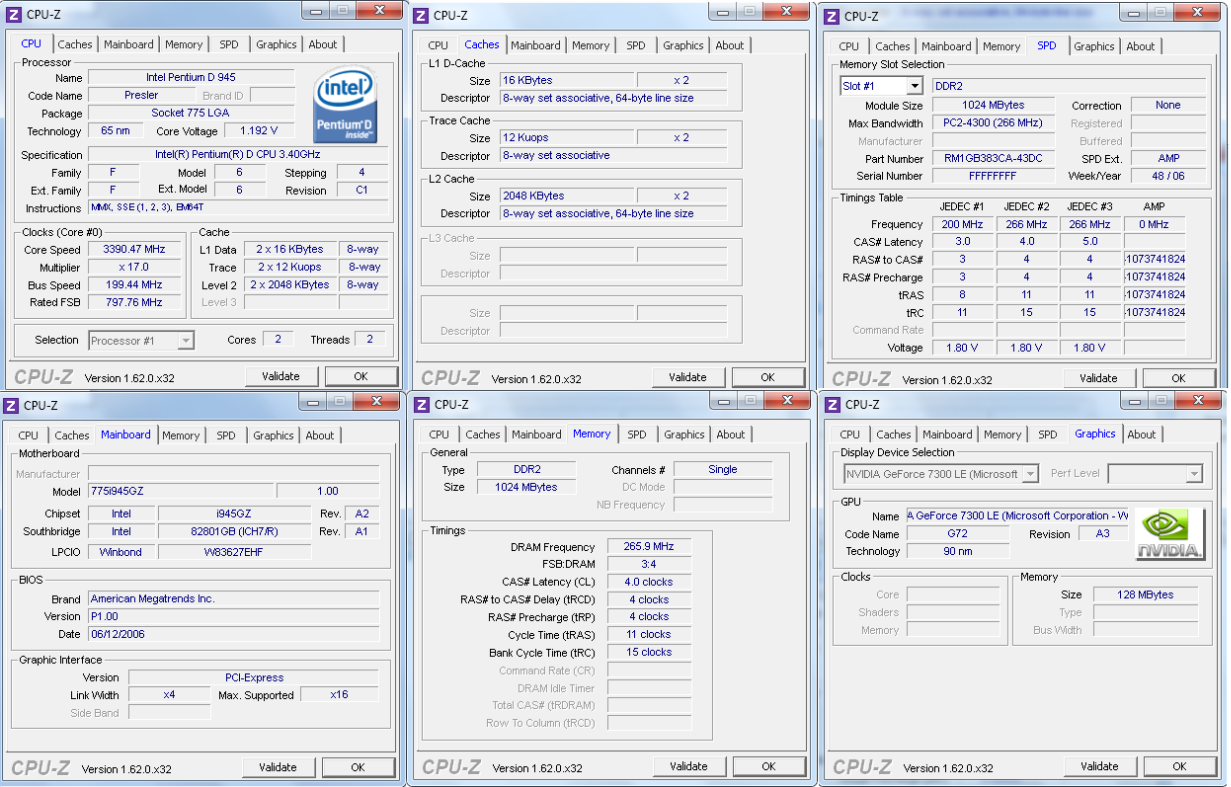
Task: Click OK in the Mainboard window
Action: tap(358, 767)
